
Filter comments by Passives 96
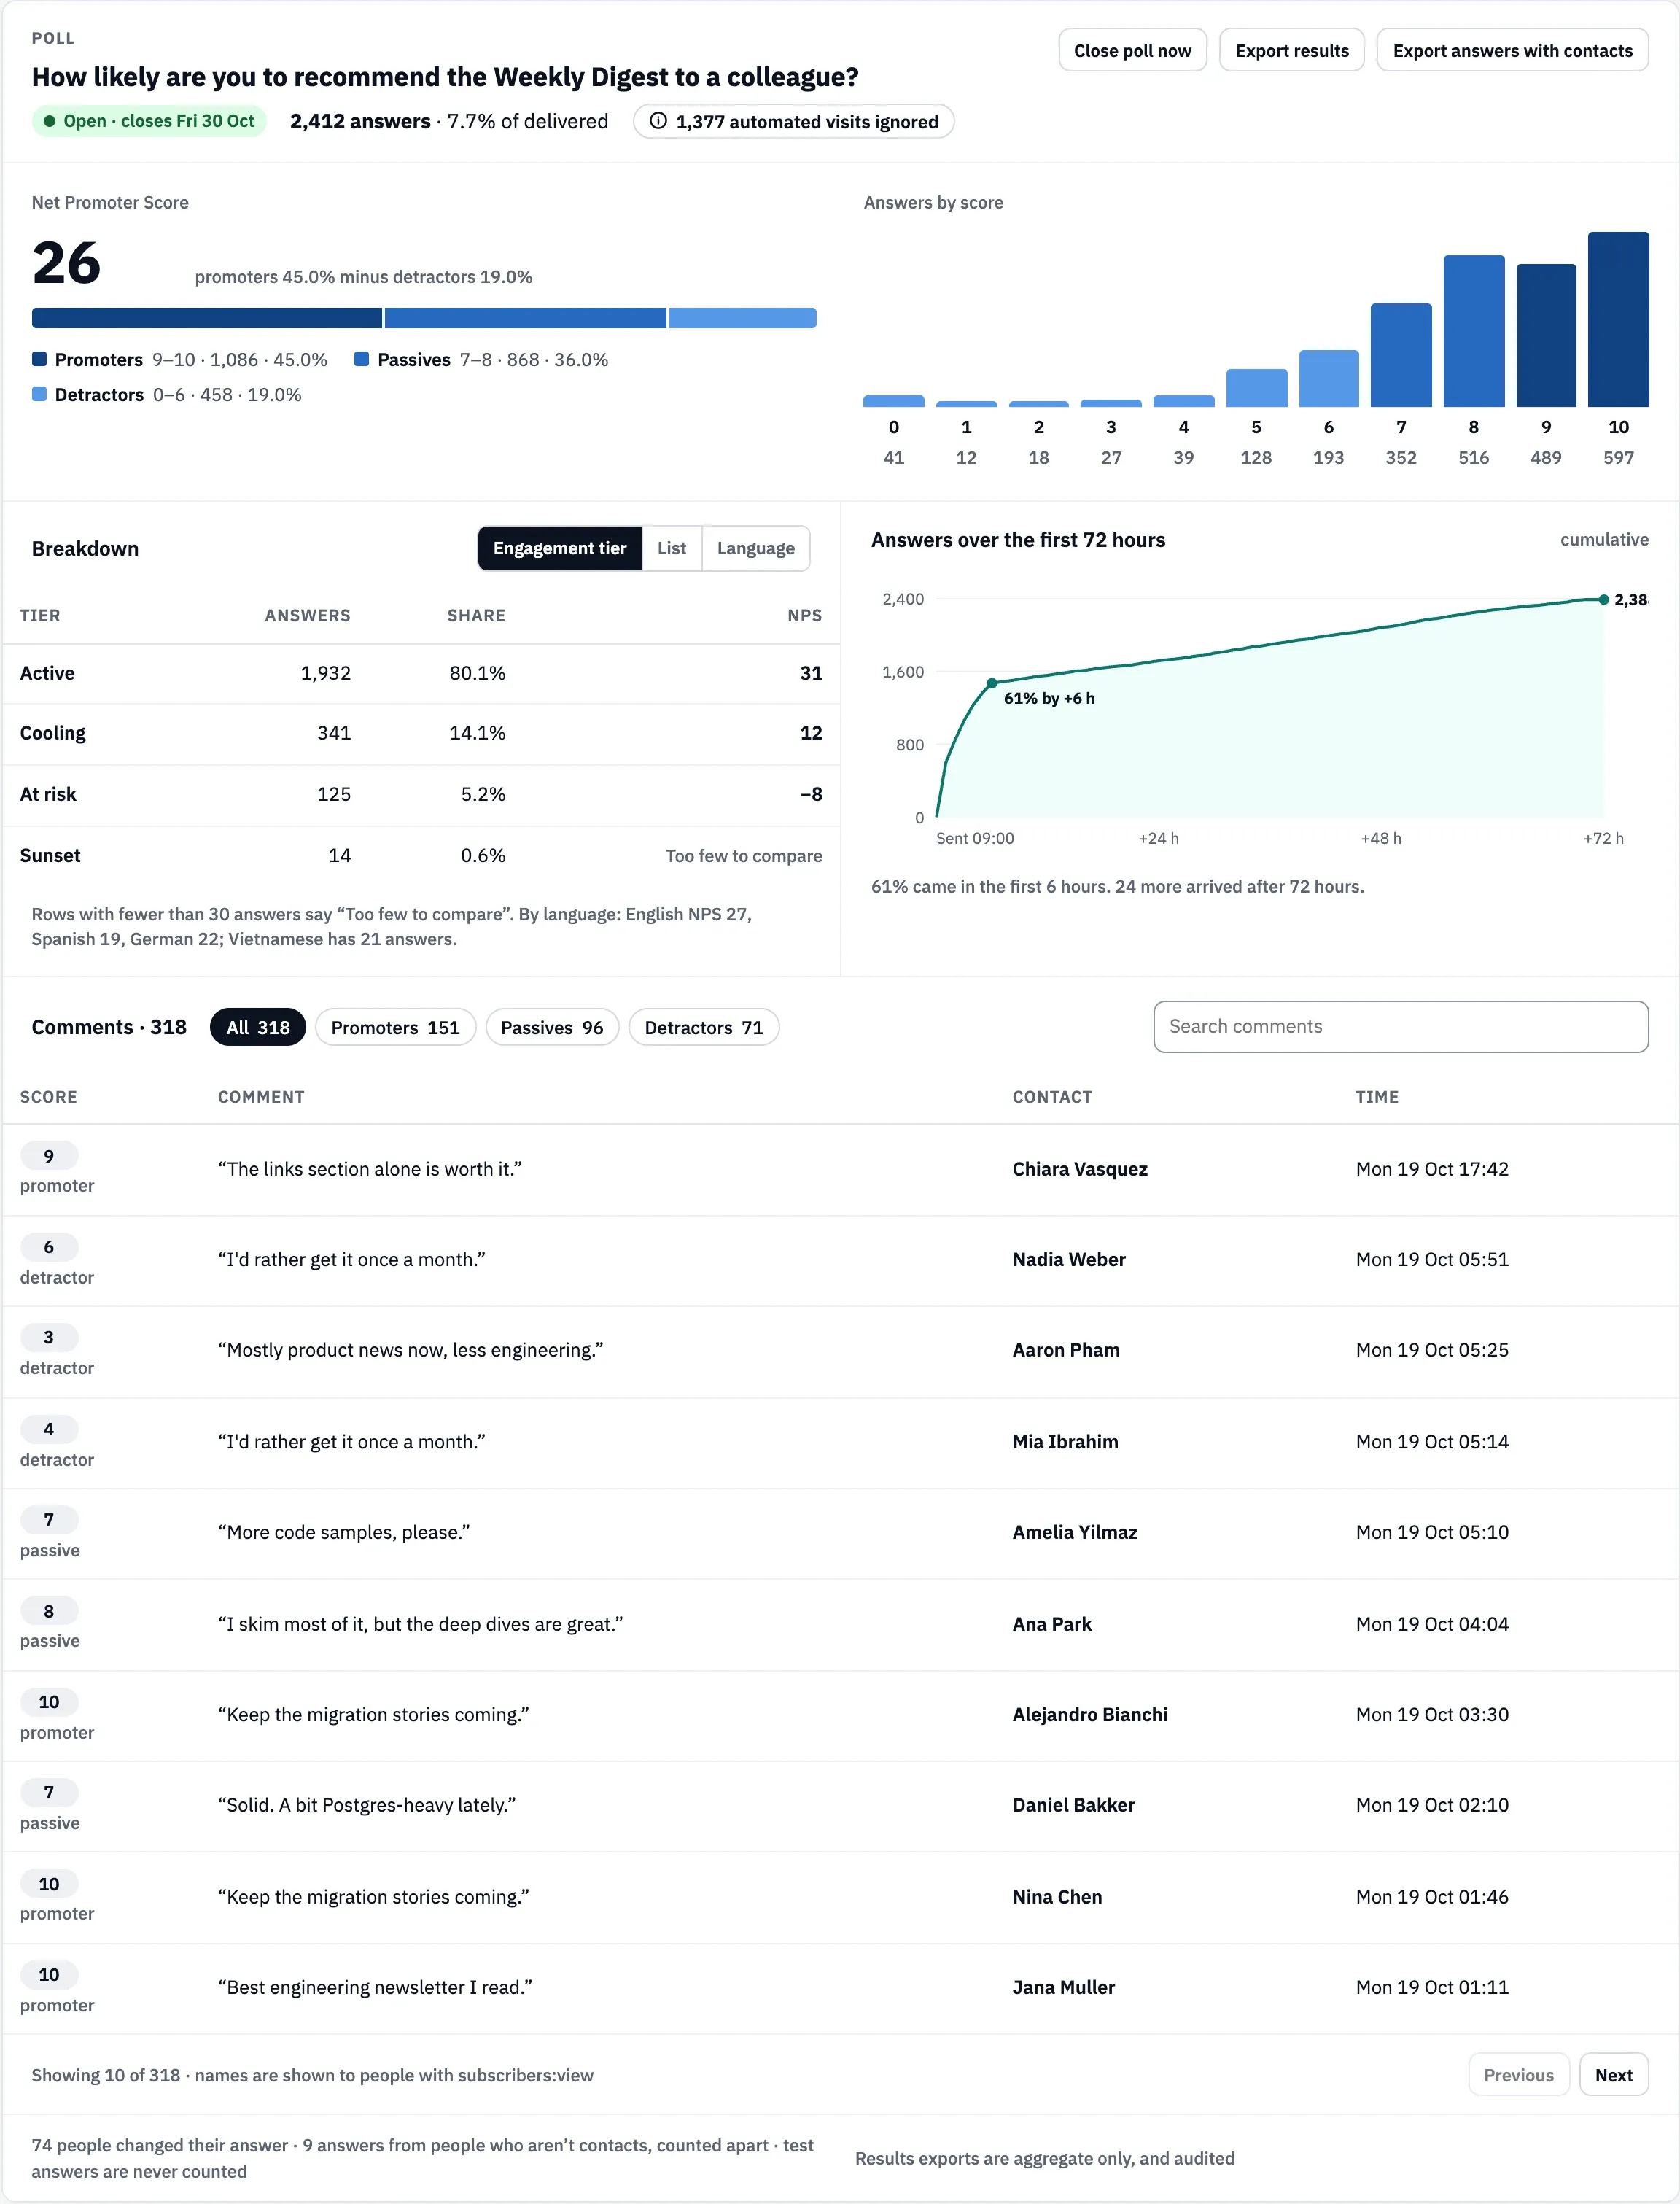pyautogui.click(x=552, y=1027)
